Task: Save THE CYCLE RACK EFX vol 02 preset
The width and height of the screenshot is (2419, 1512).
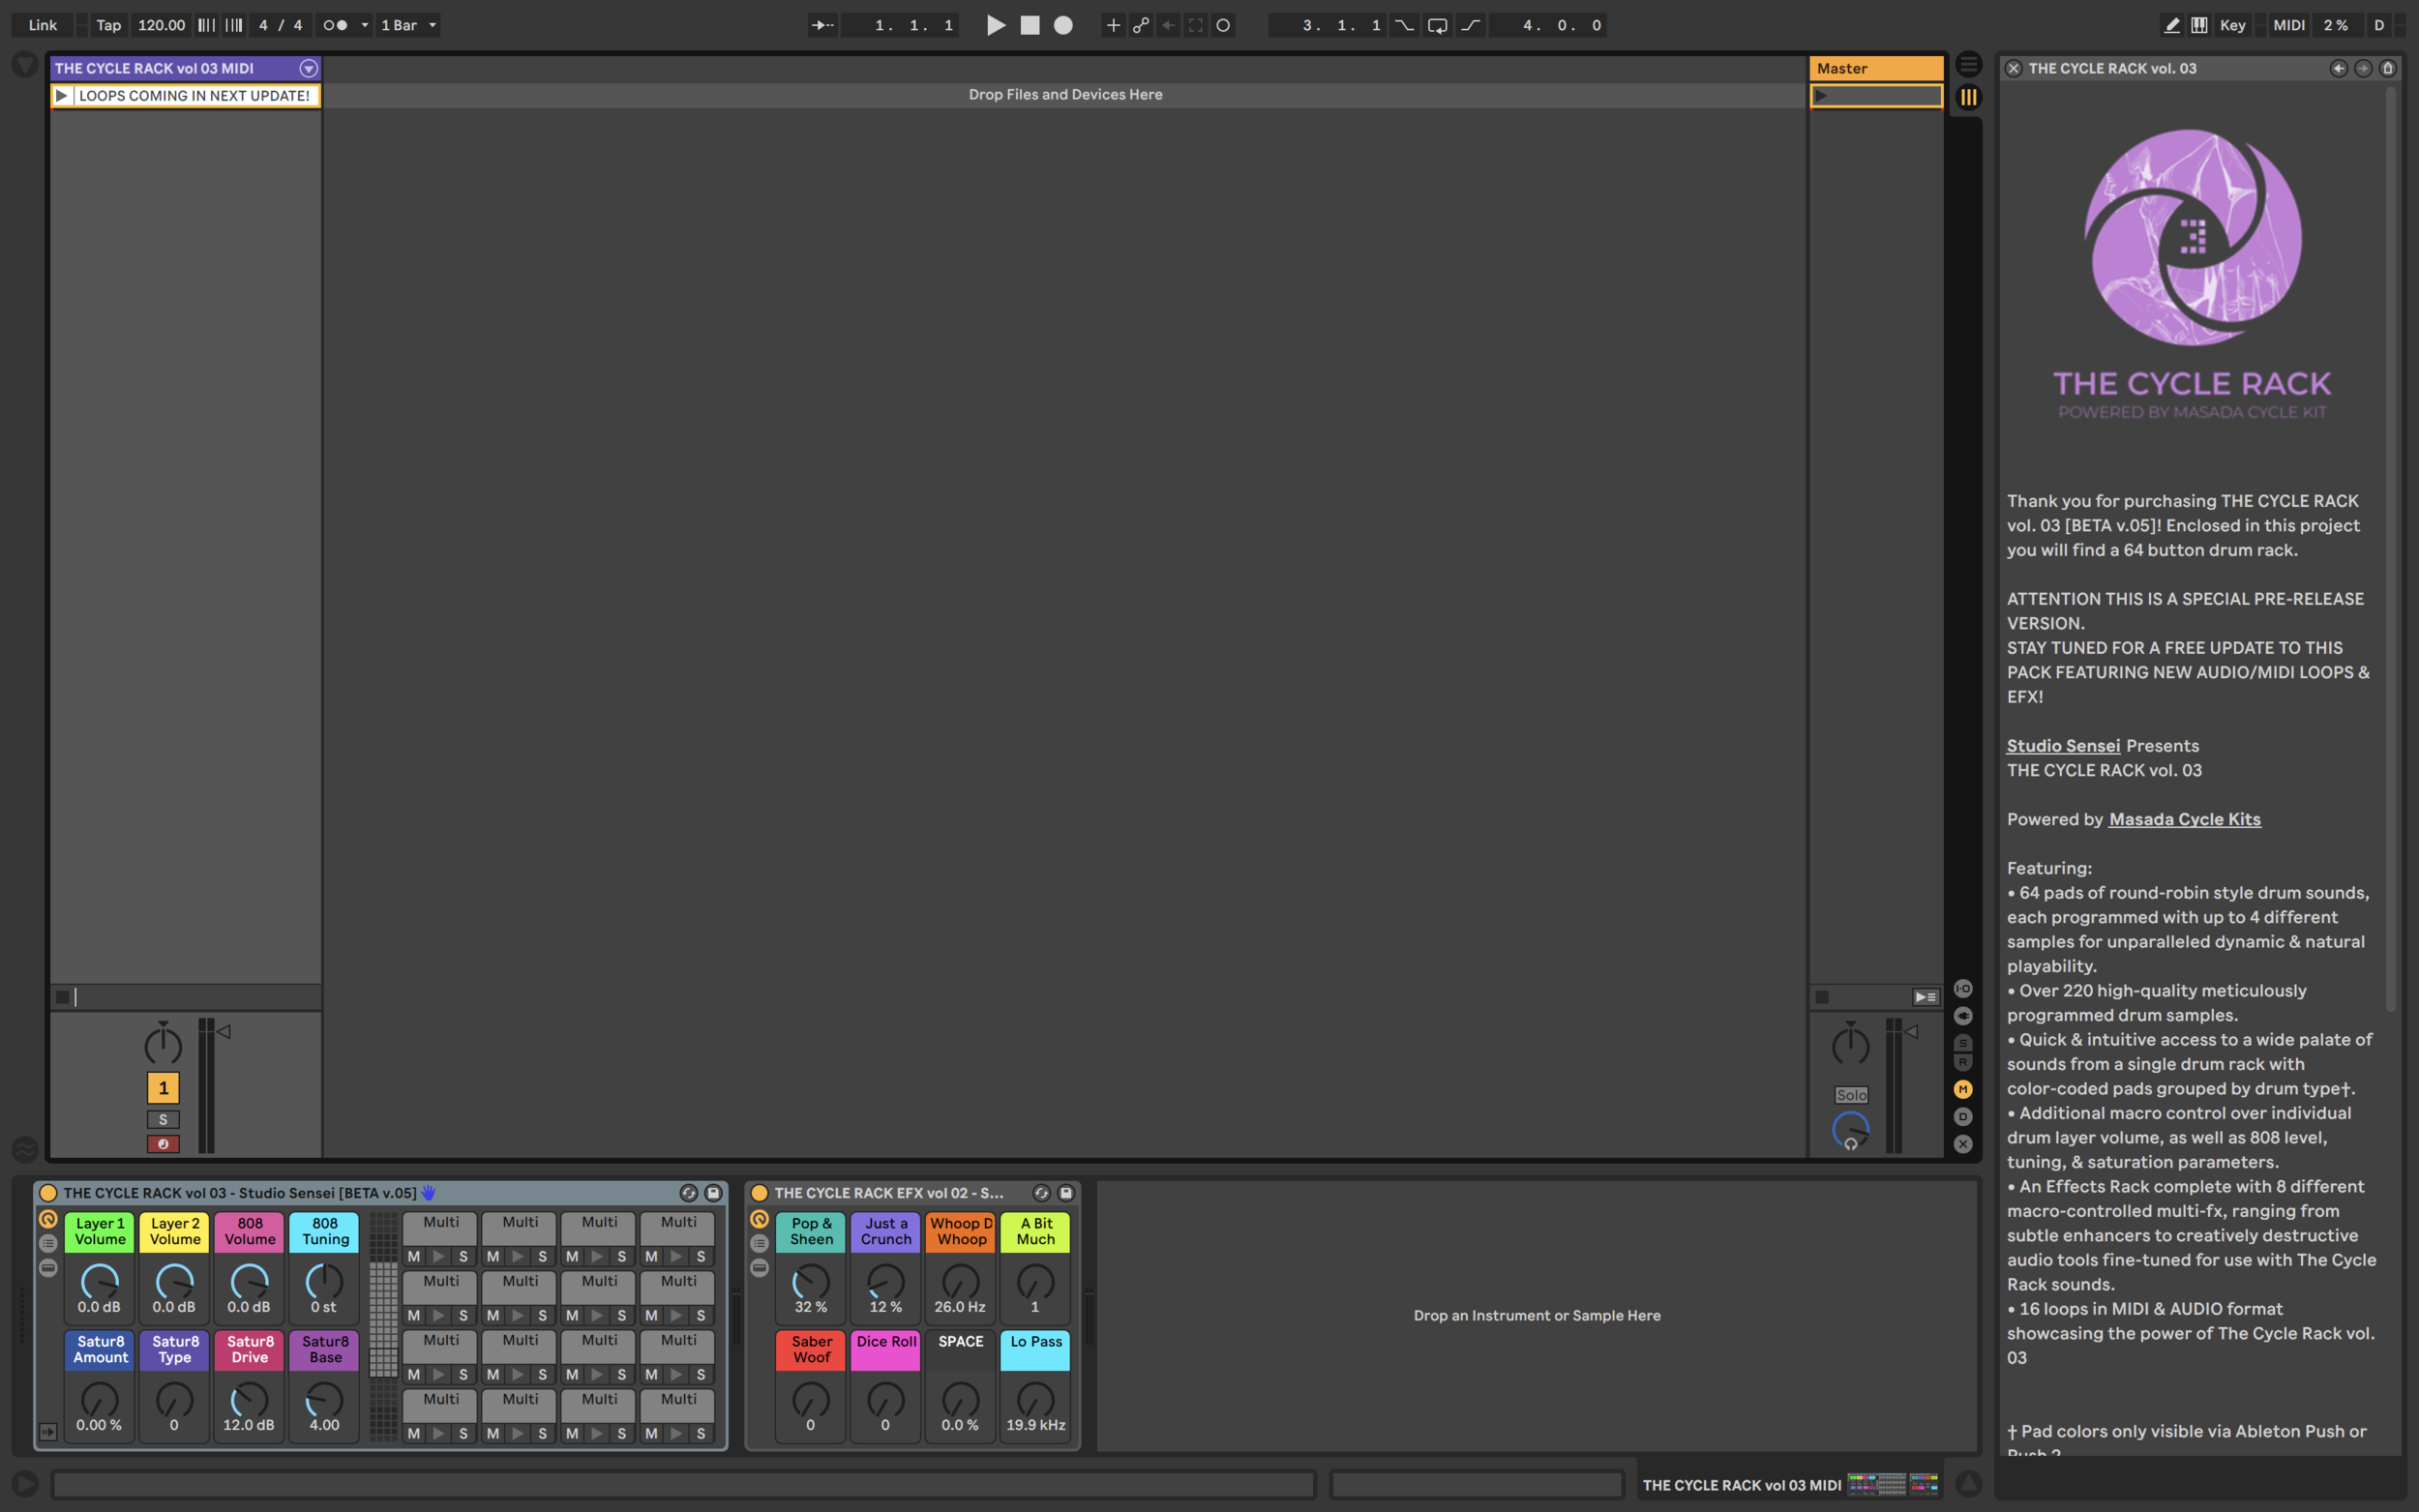Action: tap(1066, 1193)
